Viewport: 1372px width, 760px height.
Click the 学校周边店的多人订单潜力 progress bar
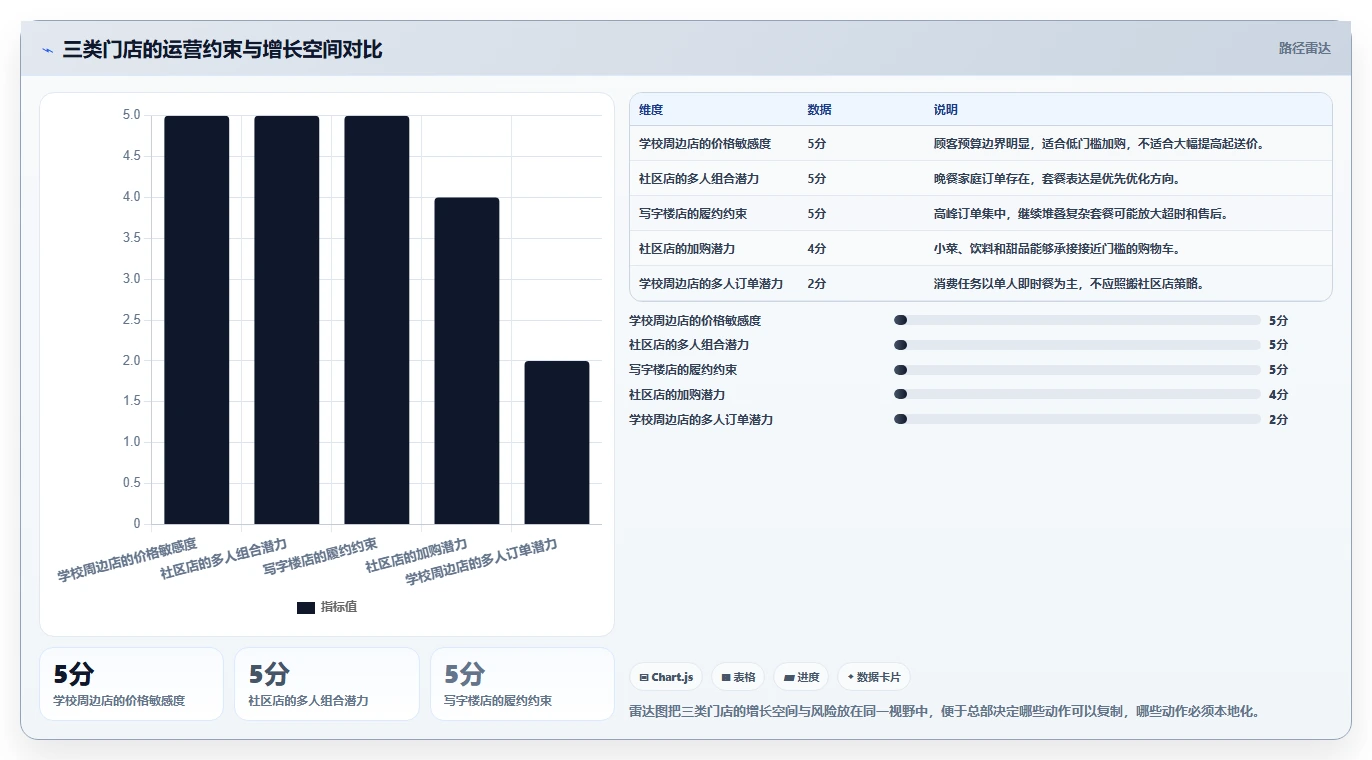pos(1077,419)
